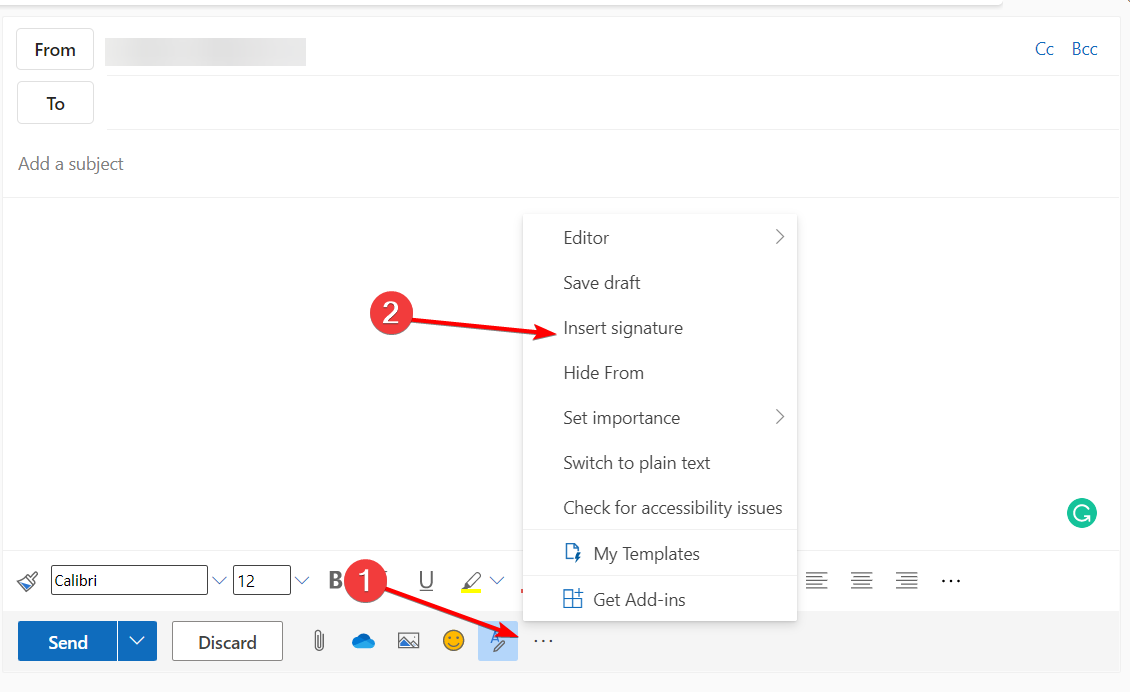Click the Calibri font name field

[129, 580]
